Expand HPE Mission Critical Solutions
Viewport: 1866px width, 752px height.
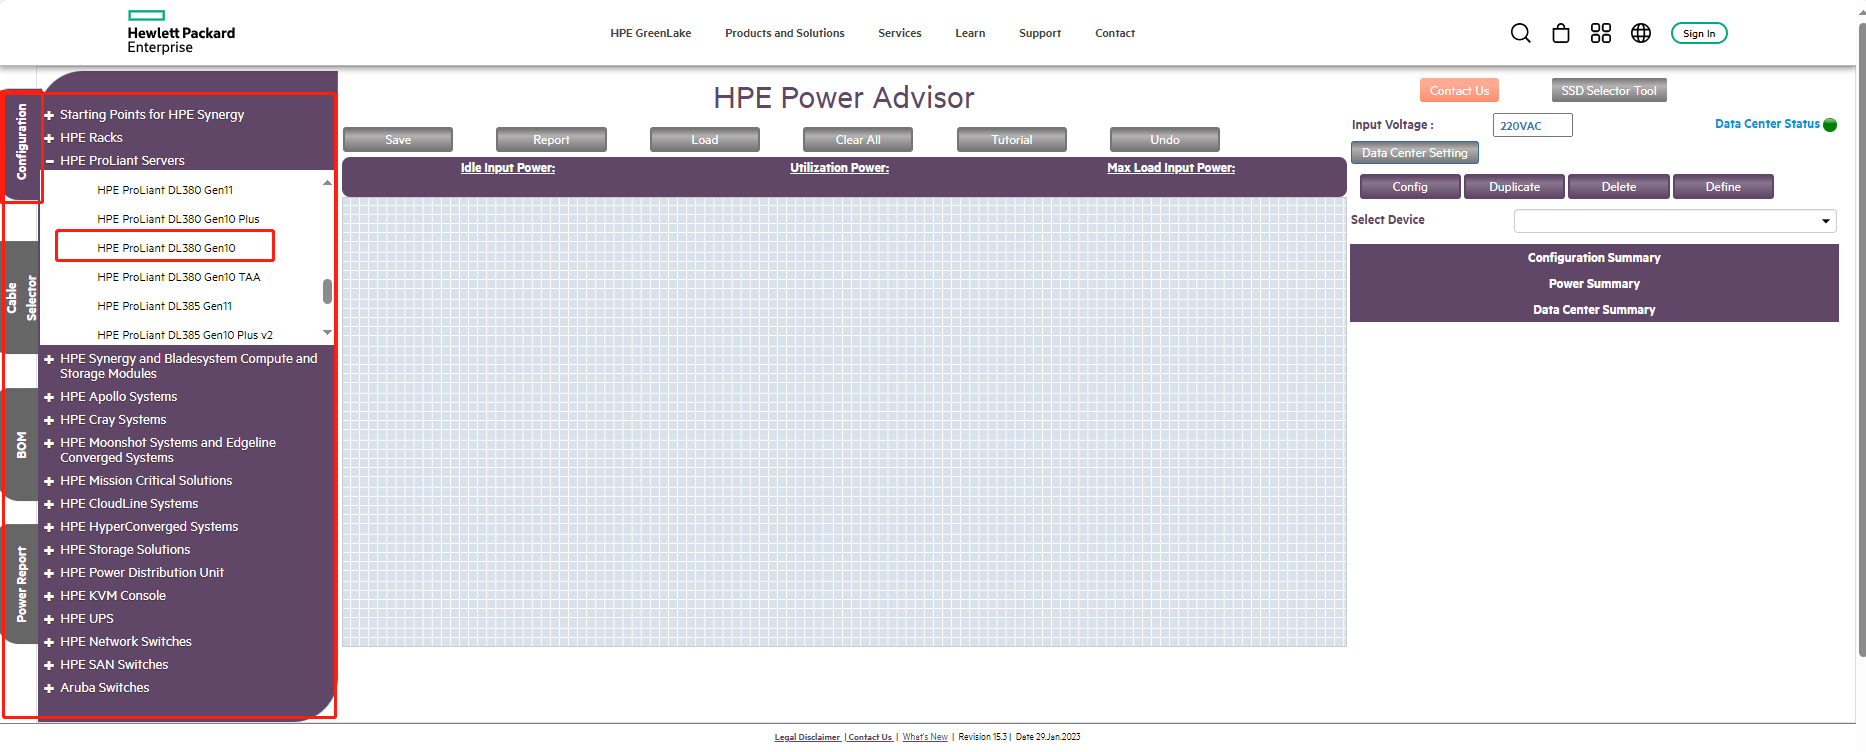[x=49, y=481]
